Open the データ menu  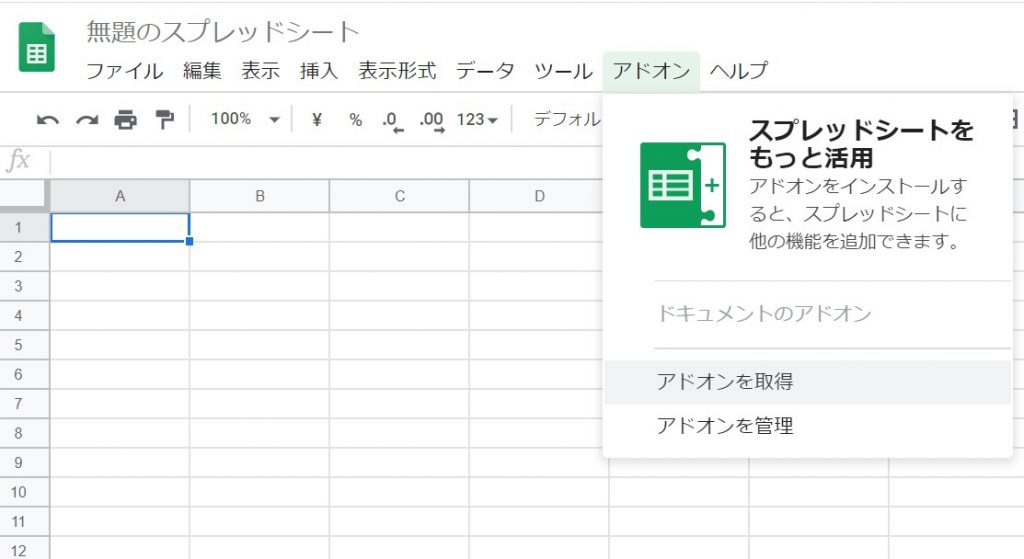tap(485, 71)
